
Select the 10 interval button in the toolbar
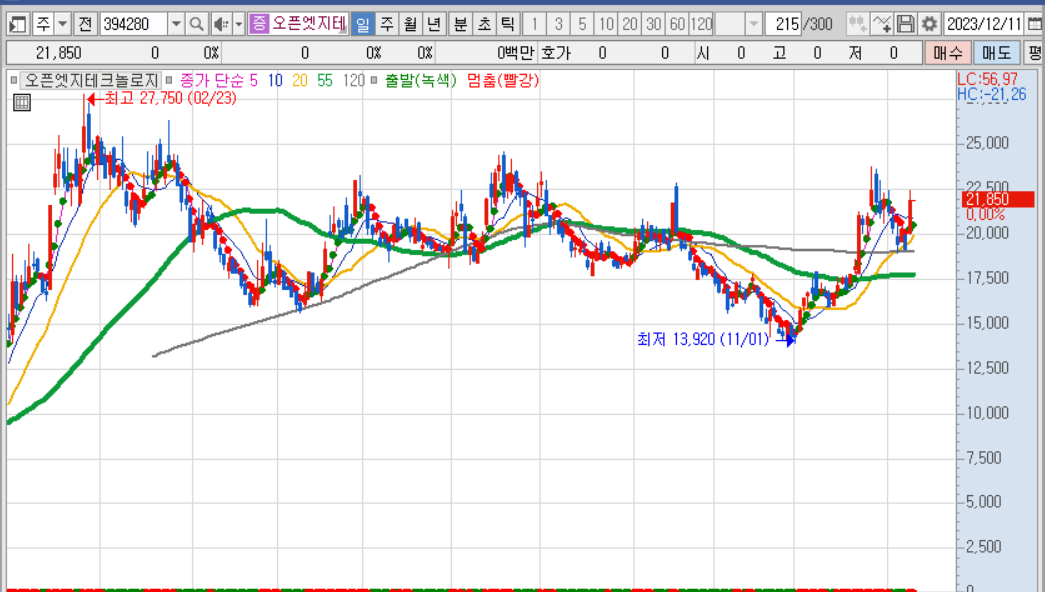[606, 25]
